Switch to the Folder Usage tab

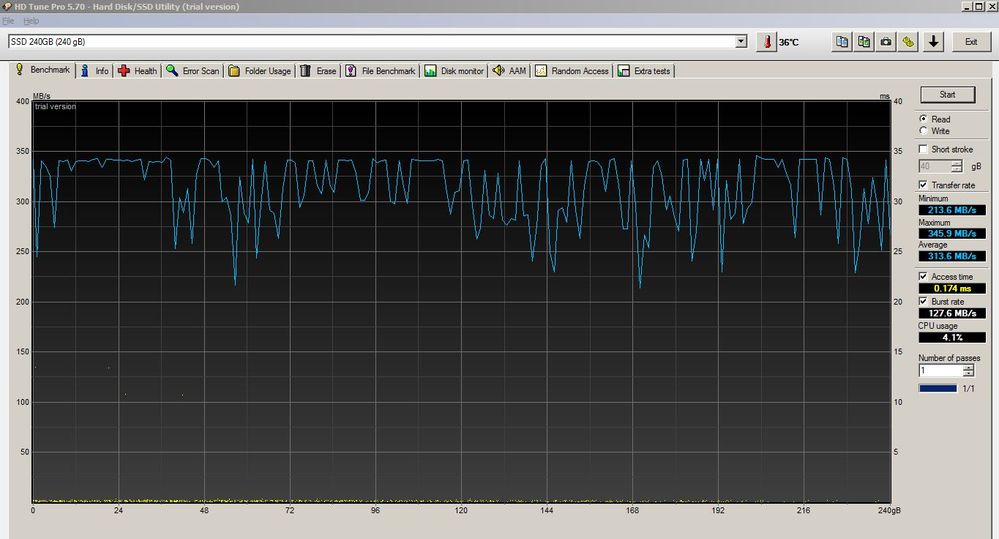pos(260,71)
